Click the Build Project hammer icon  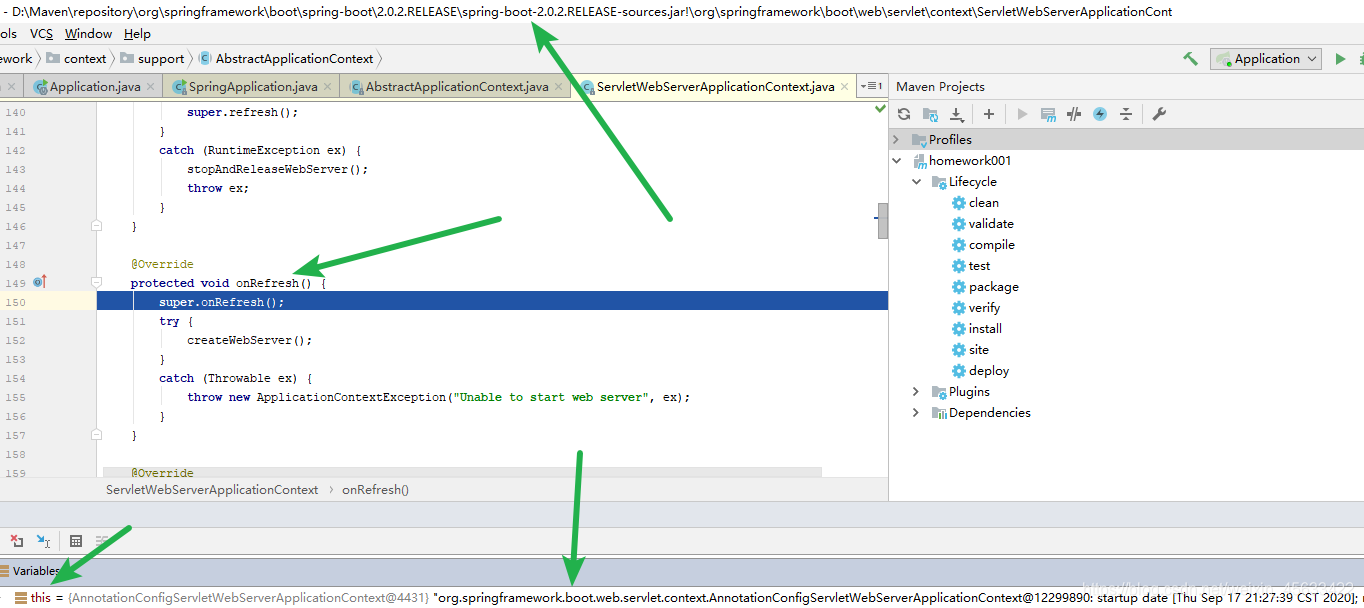(x=1190, y=59)
